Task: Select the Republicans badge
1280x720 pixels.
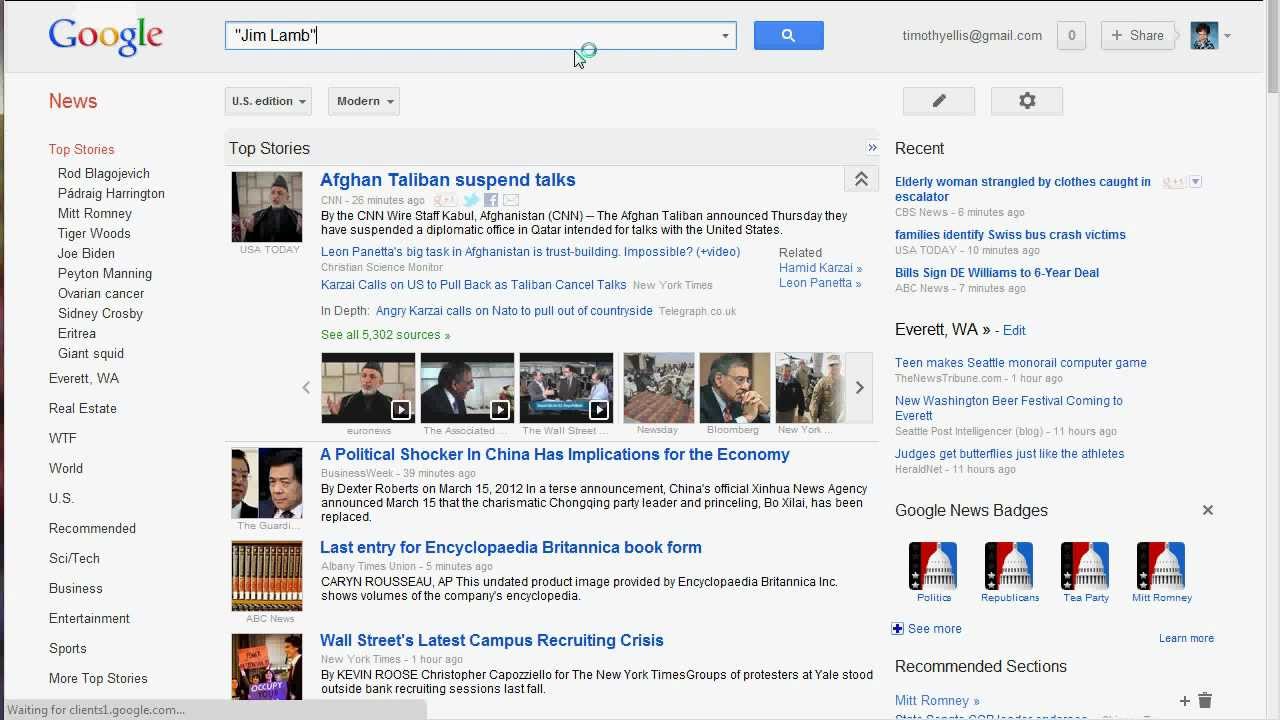Action: [x=1009, y=572]
